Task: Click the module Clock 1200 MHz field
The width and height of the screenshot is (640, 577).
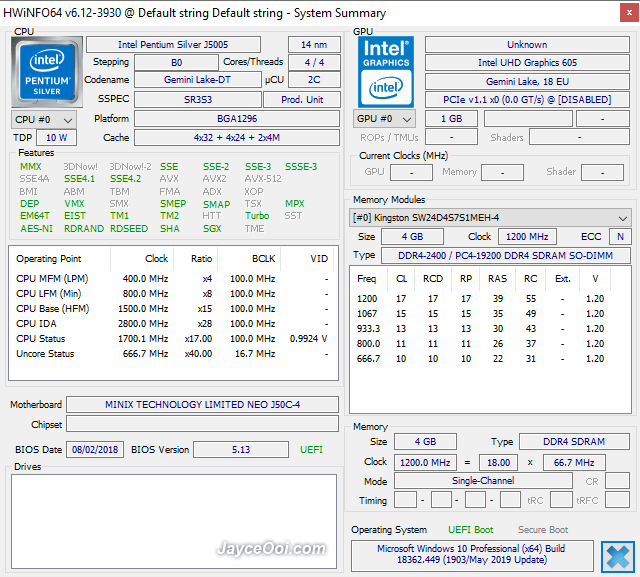Action: pyautogui.click(x=527, y=237)
